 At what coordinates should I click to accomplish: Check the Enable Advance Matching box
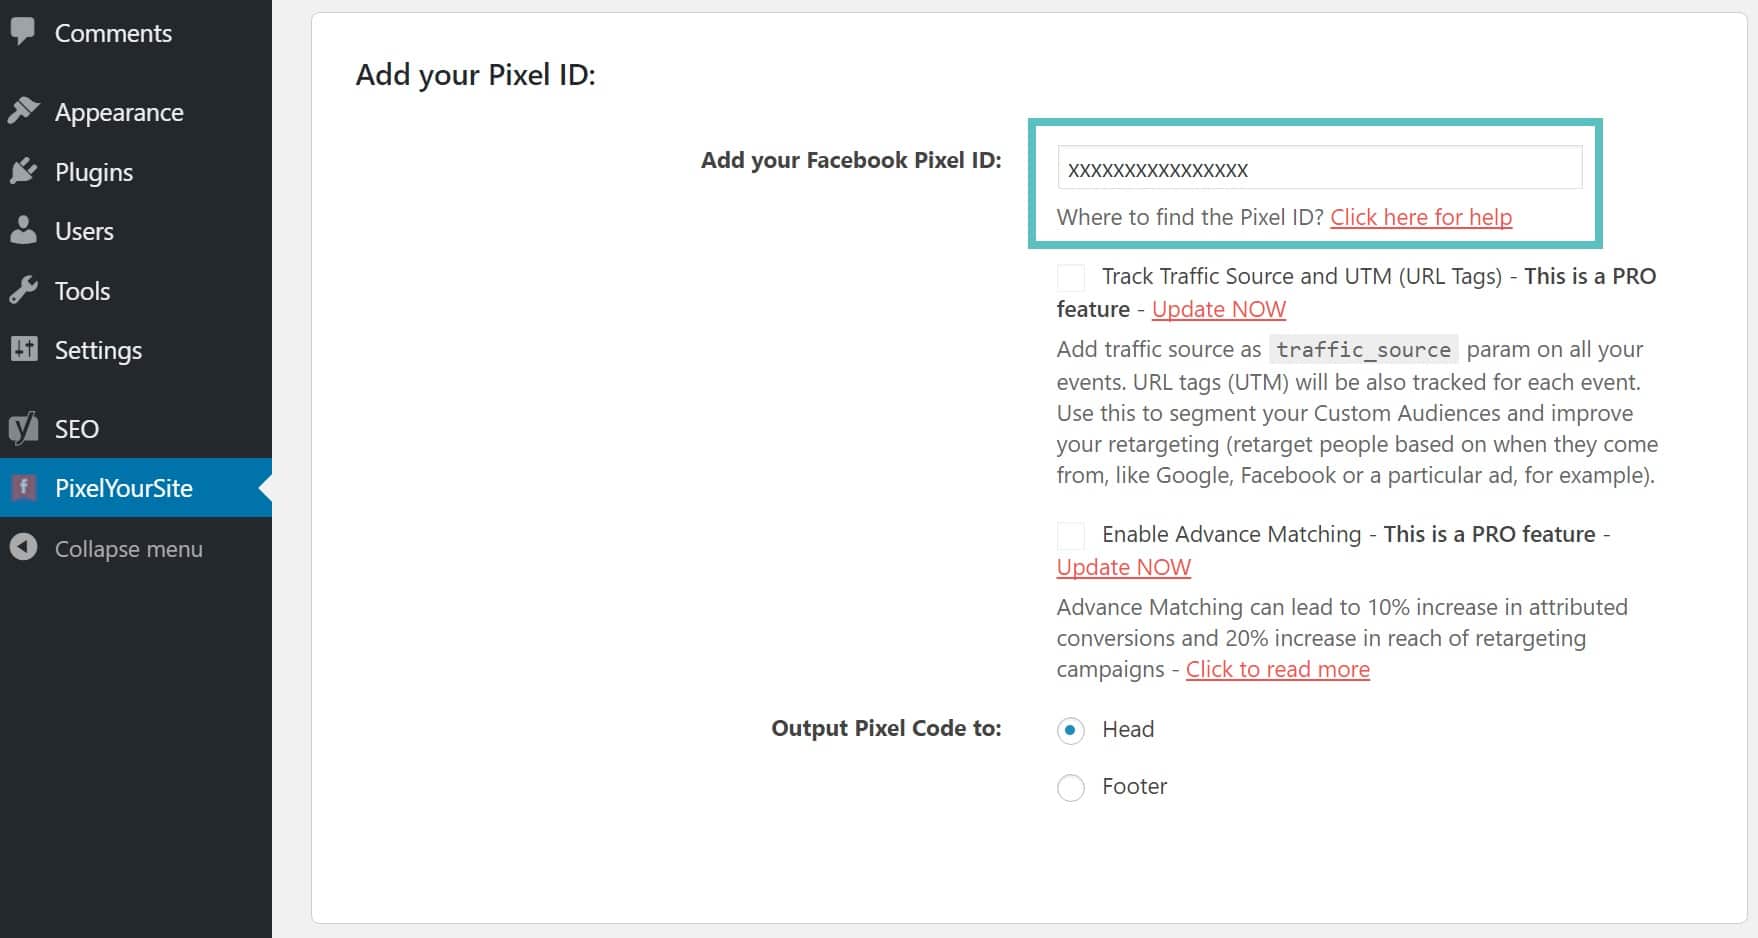[1070, 536]
